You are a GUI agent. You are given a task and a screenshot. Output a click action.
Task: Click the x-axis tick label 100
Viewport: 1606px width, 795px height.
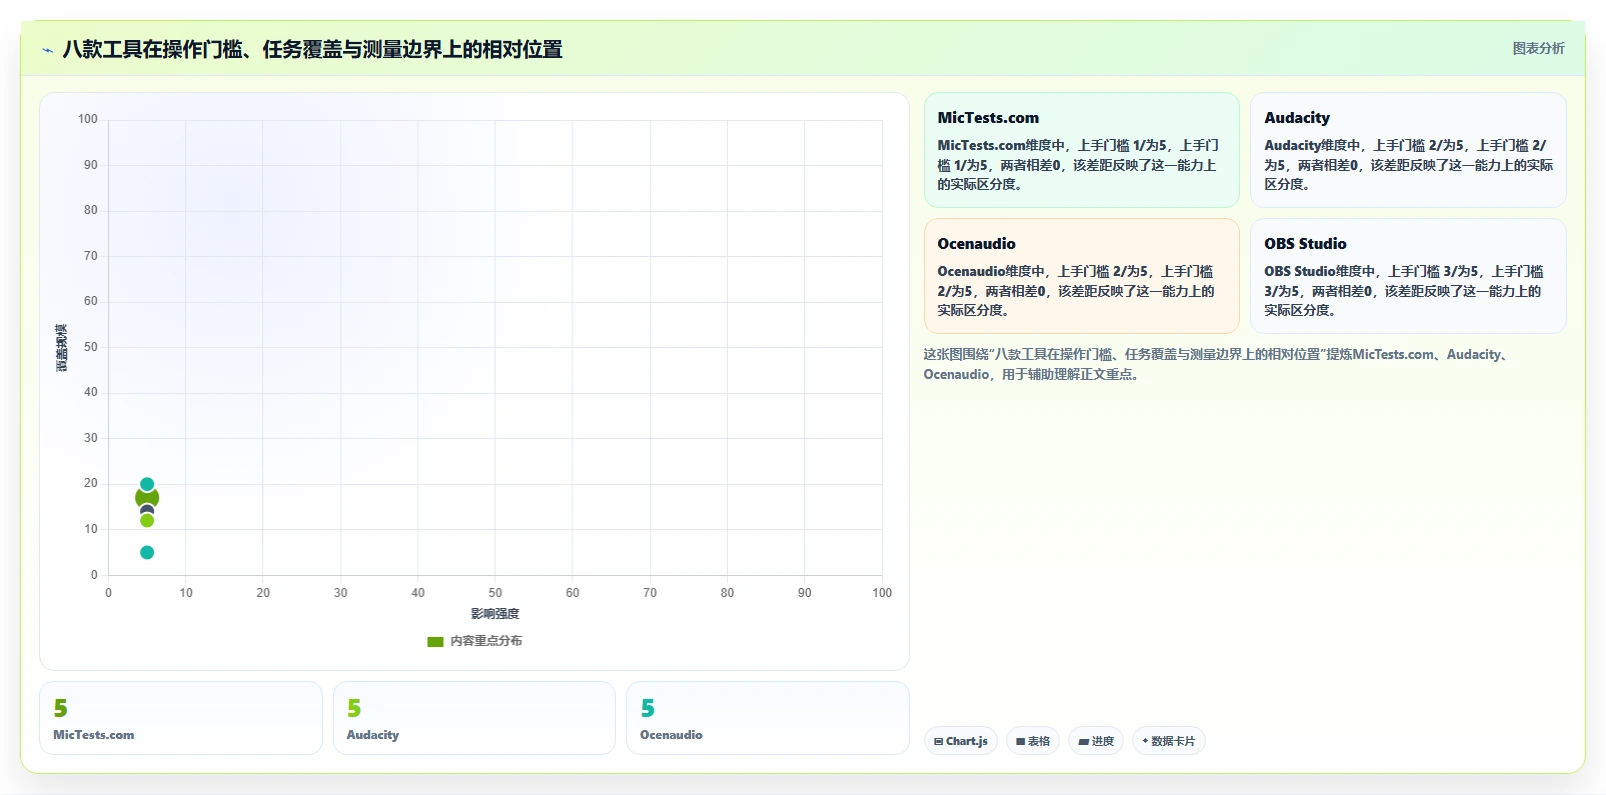(882, 593)
